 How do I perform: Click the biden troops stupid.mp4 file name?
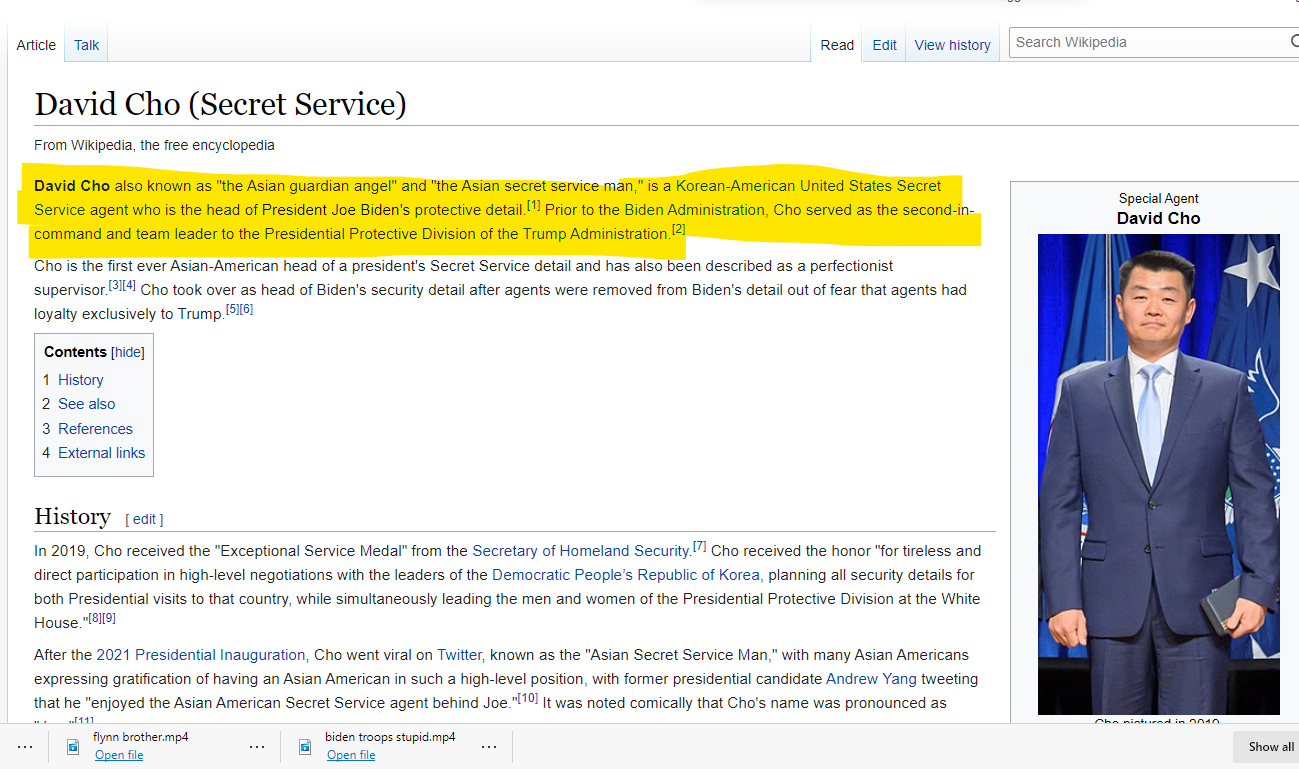(390, 737)
